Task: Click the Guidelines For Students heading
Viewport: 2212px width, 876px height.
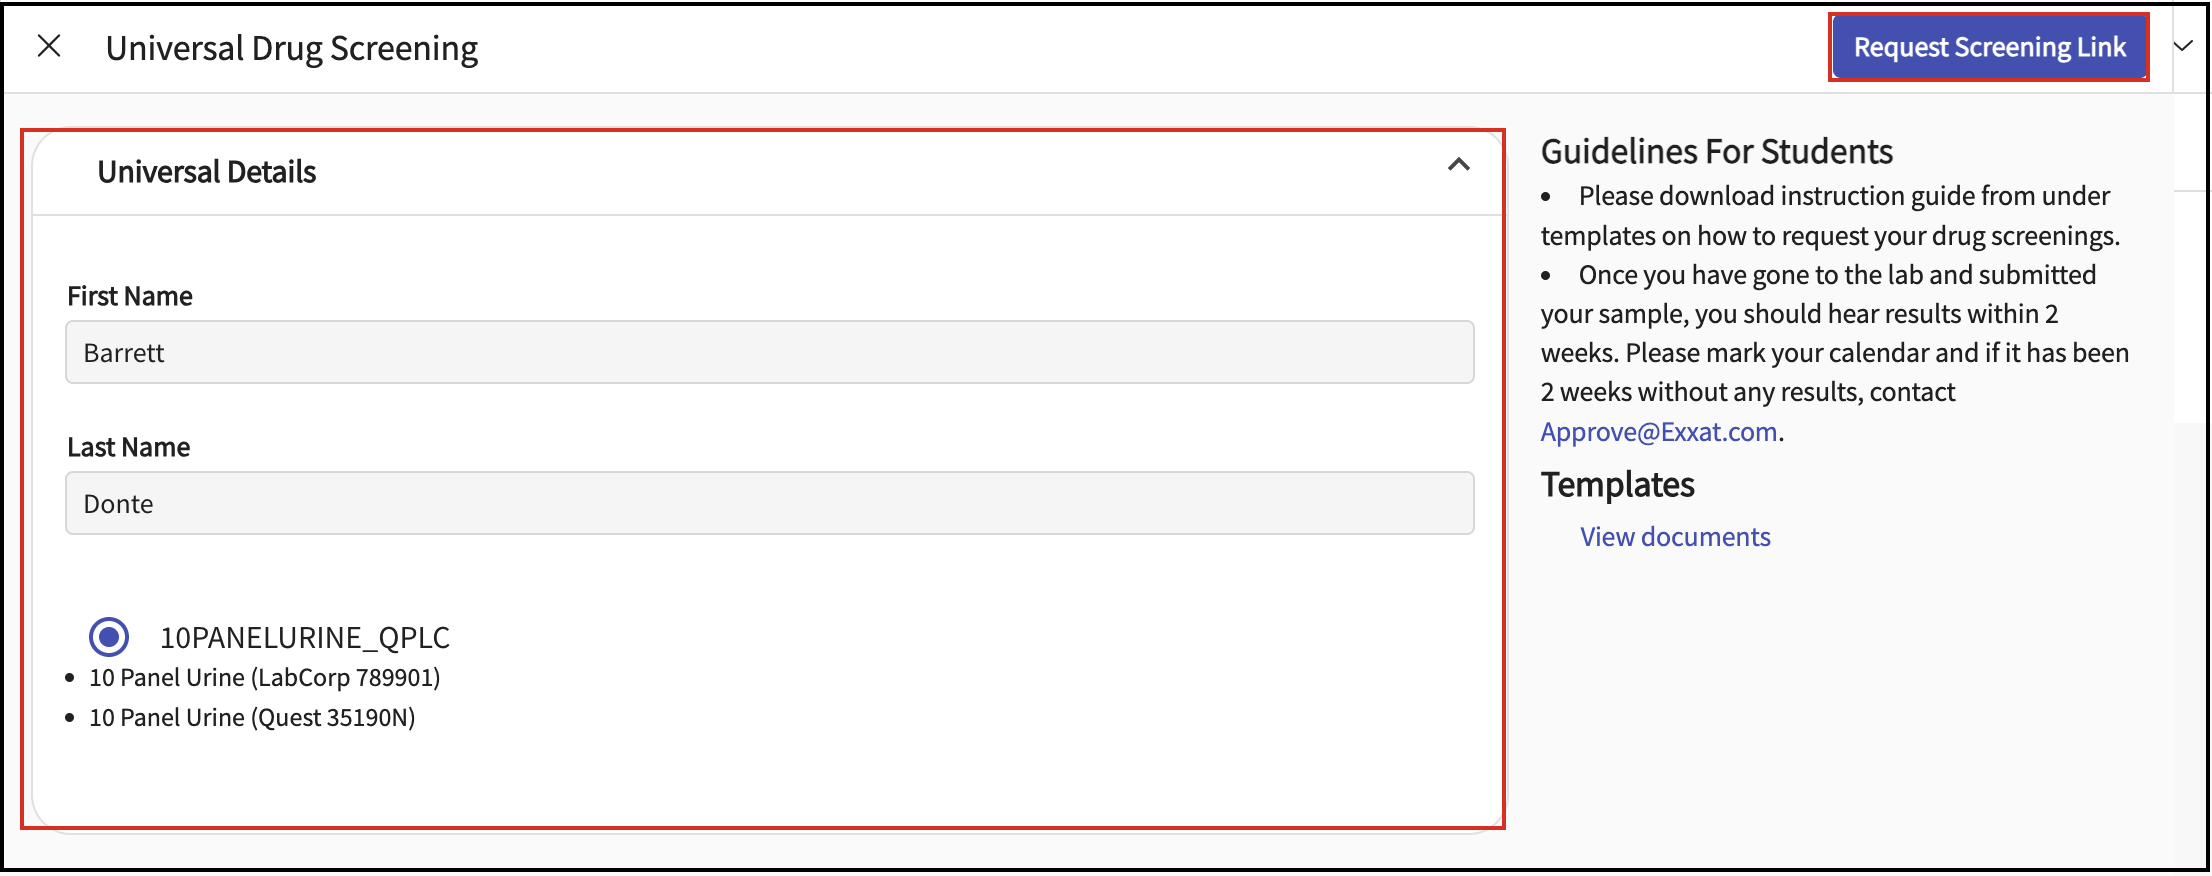Action: pyautogui.click(x=1717, y=152)
